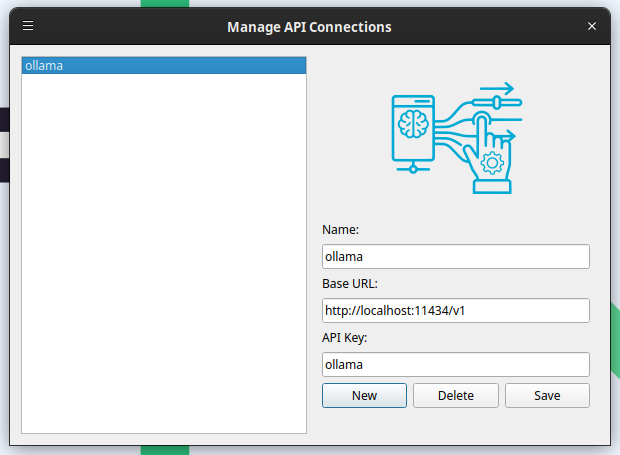Click the Base URL input field
This screenshot has width=620, height=455.
(x=456, y=310)
